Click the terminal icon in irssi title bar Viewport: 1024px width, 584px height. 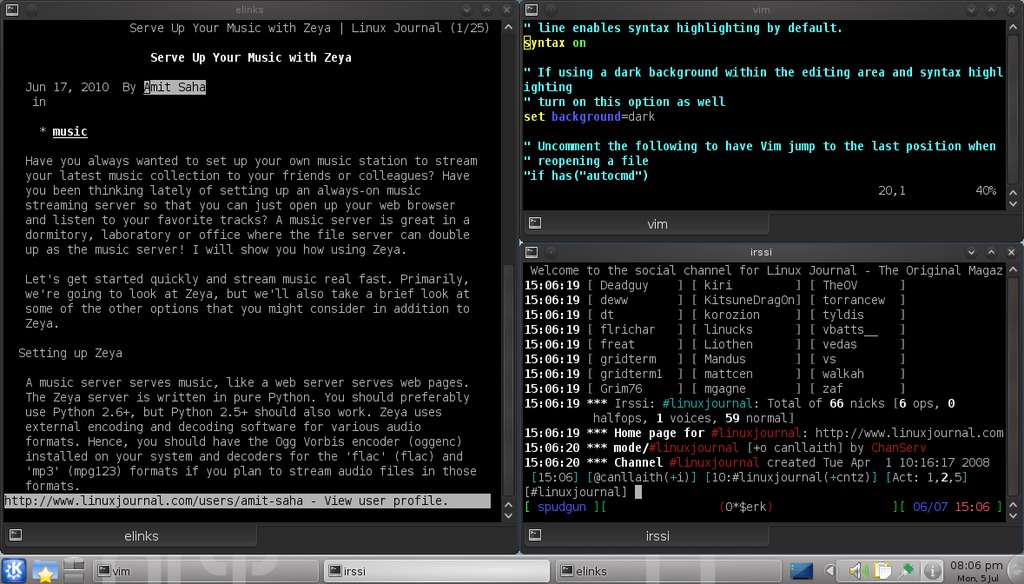[531, 252]
